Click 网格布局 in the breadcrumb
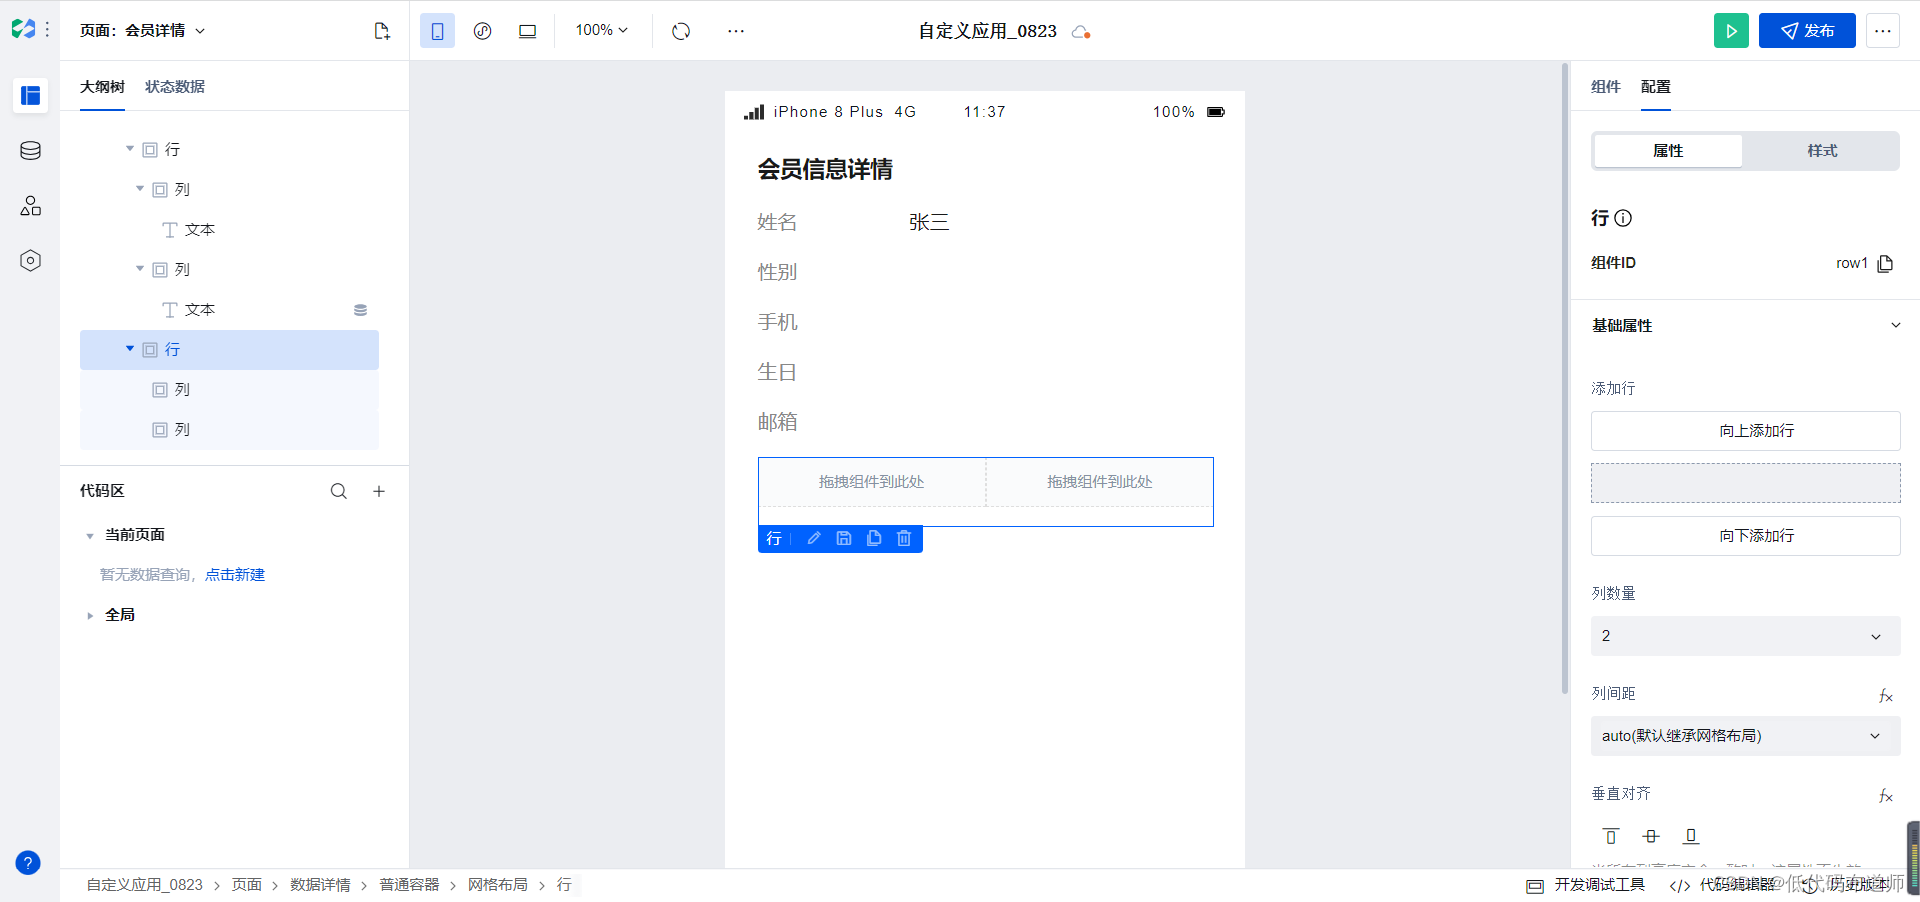Viewport: 1920px width, 902px height. [498, 885]
